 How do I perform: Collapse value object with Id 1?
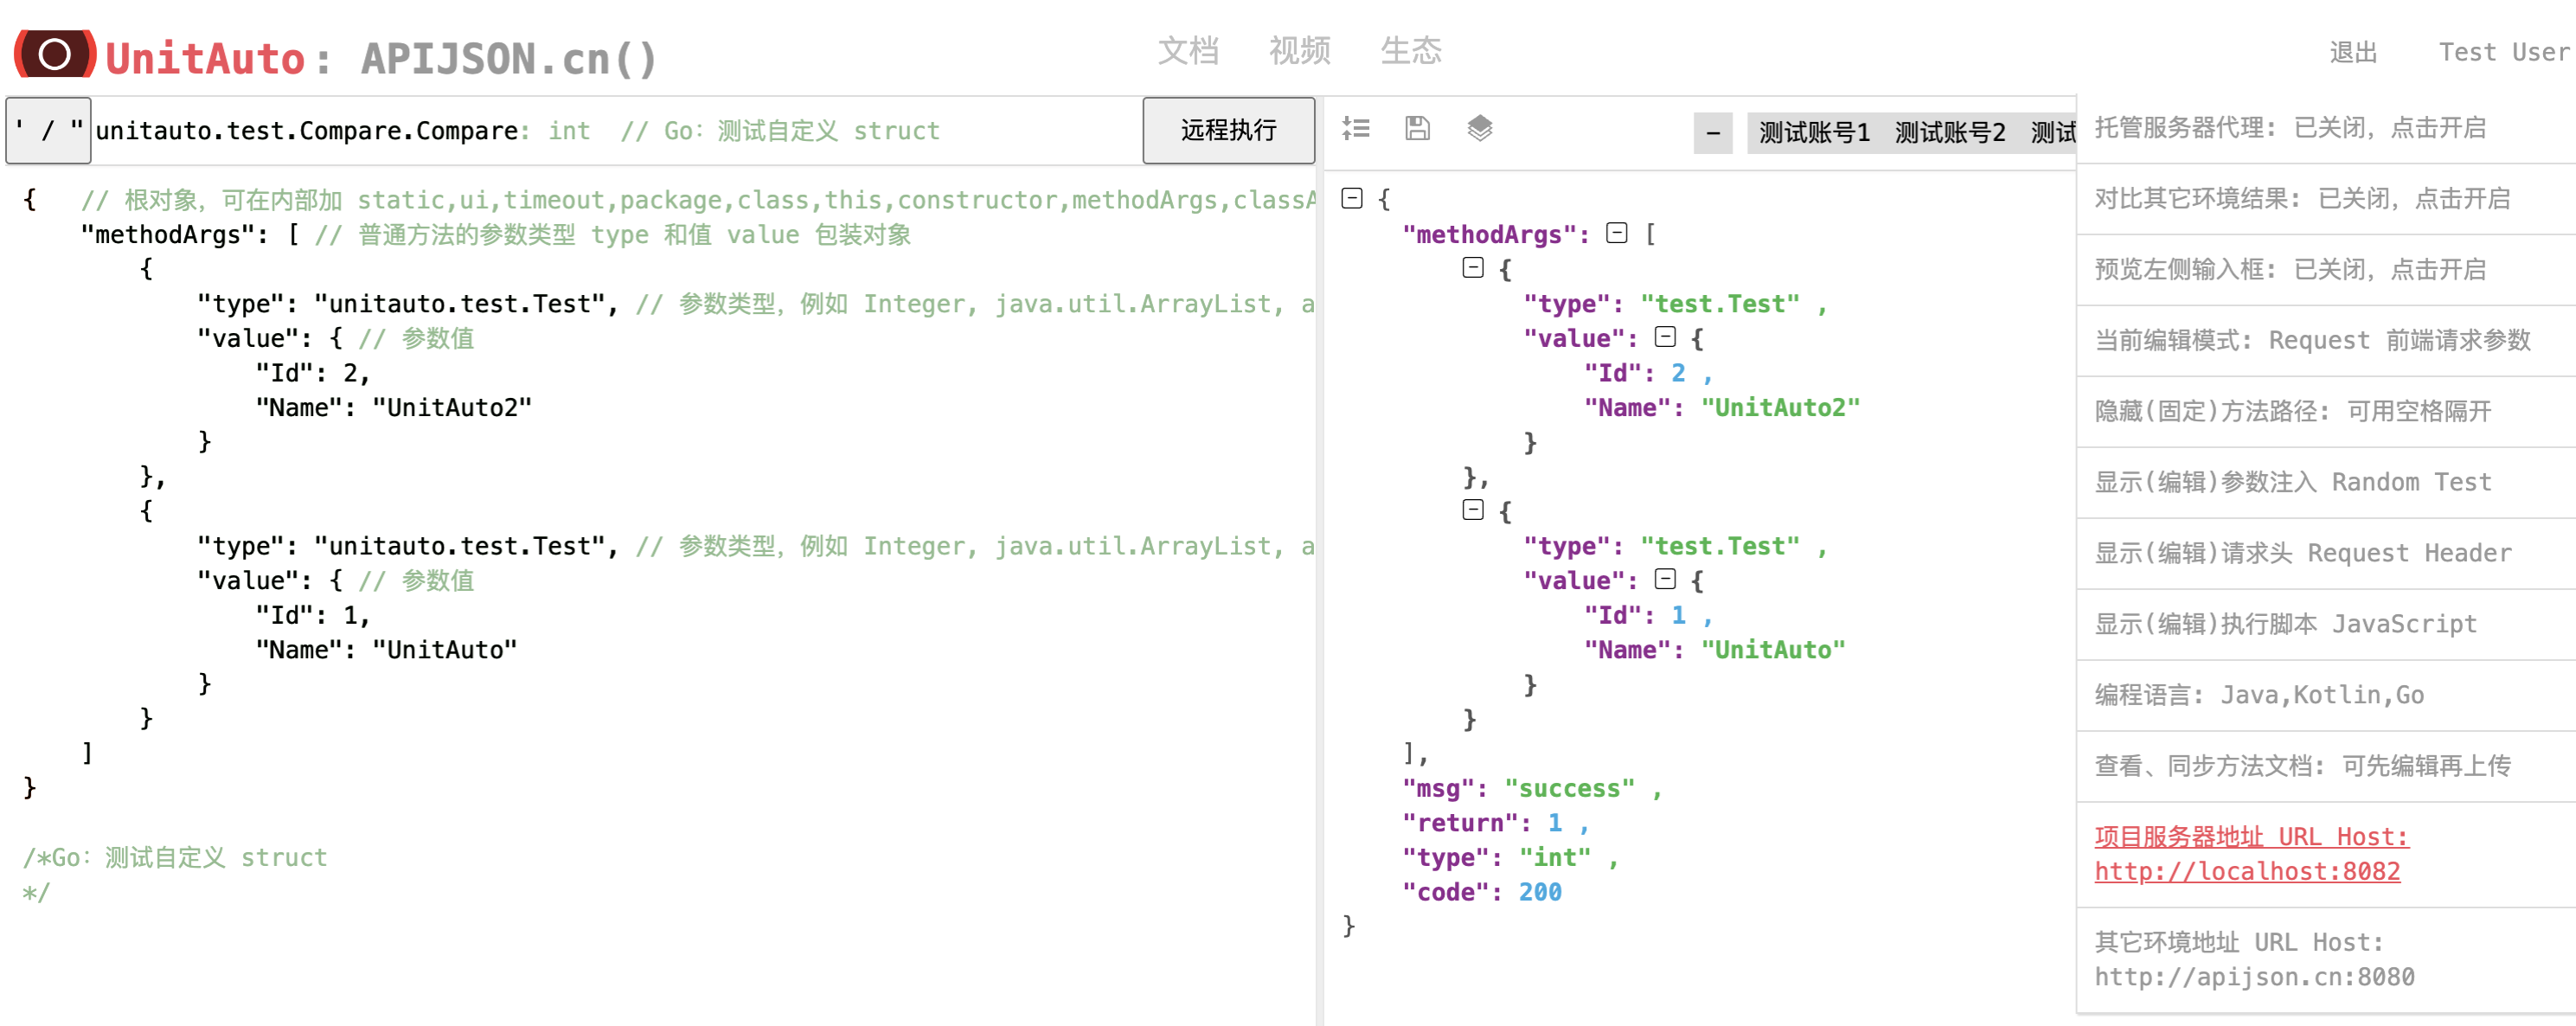[x=1665, y=579]
